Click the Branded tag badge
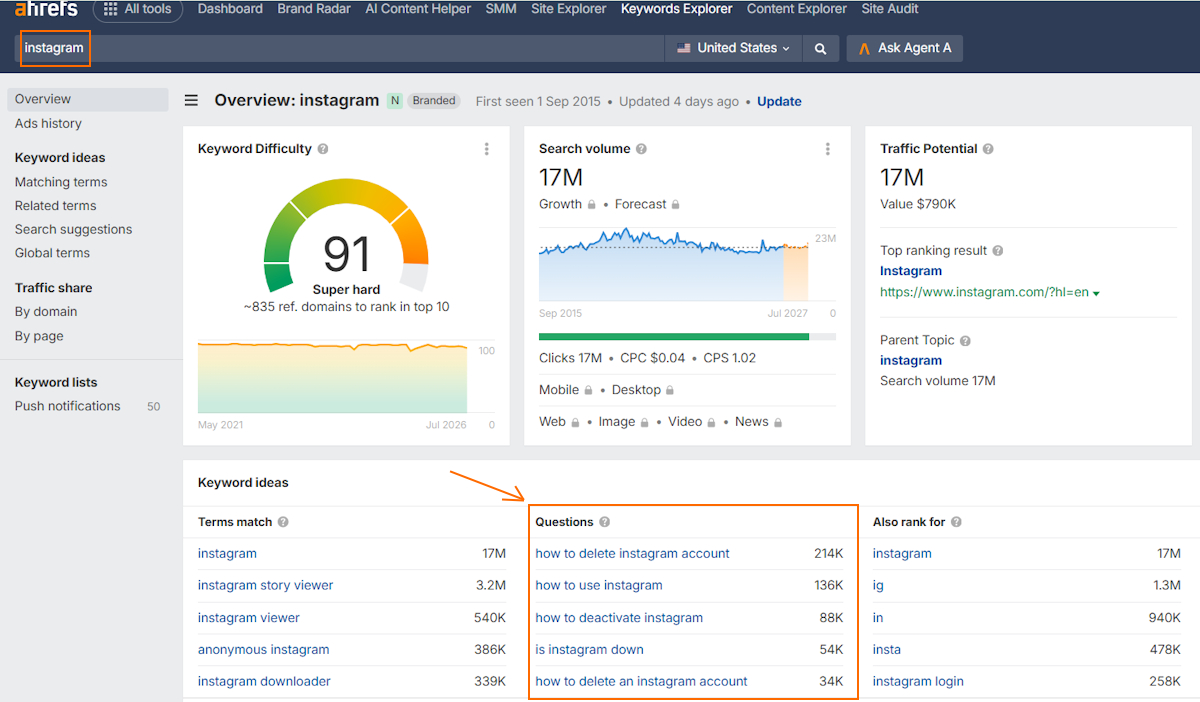Viewport: 1200px width, 702px height. (434, 101)
